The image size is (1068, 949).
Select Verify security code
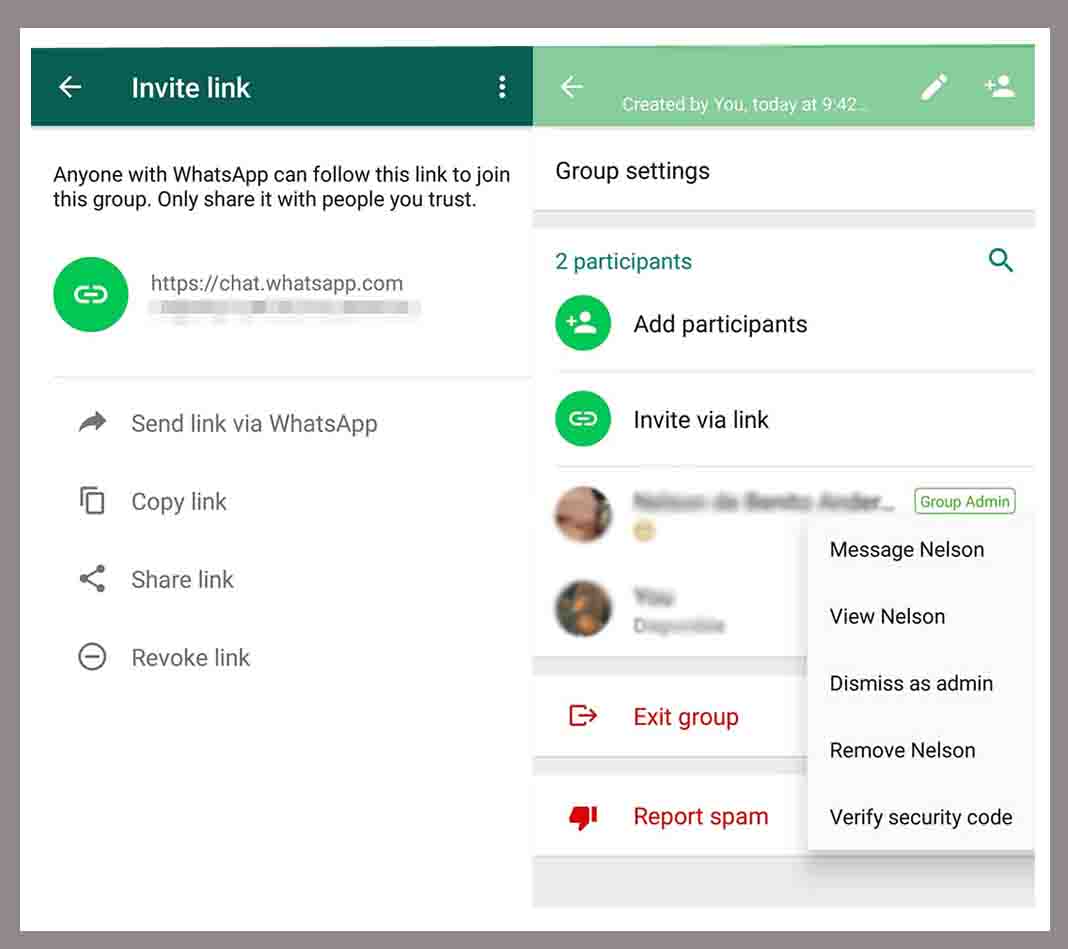tap(921, 816)
